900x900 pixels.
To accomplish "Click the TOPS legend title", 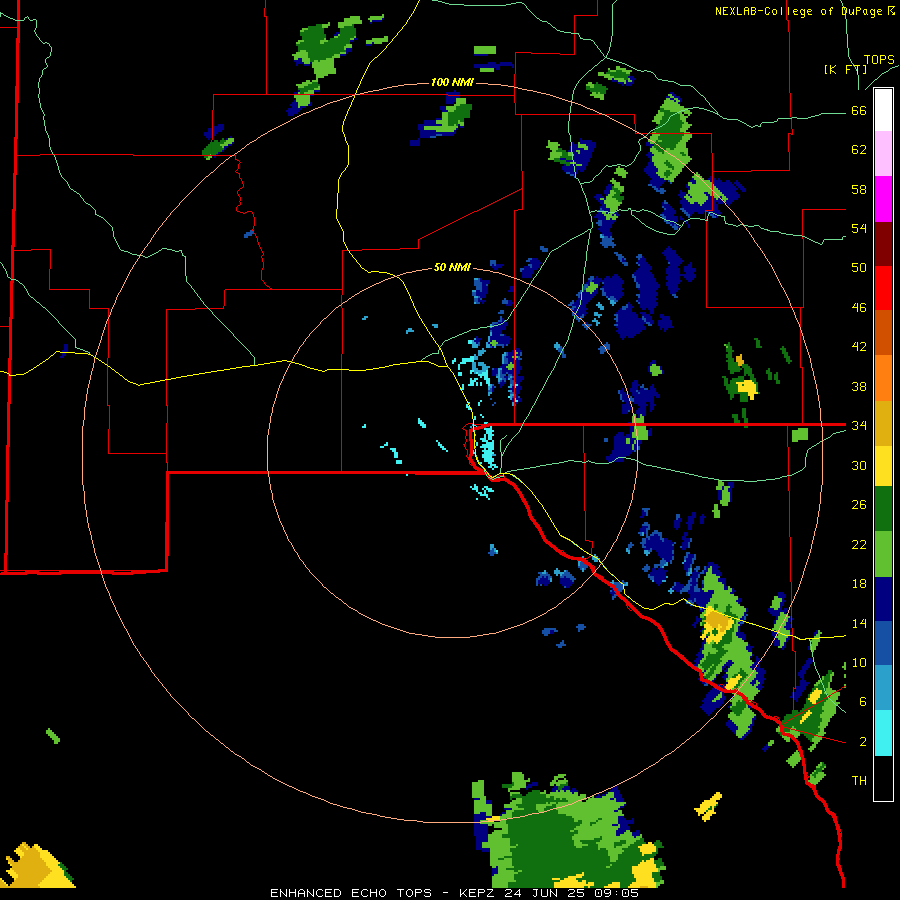I will pos(879,60).
